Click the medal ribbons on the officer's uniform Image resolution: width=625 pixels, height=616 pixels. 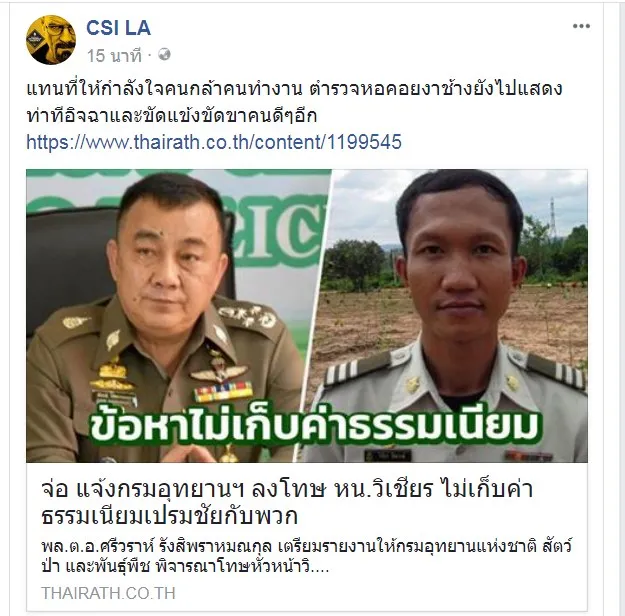(x=223, y=391)
